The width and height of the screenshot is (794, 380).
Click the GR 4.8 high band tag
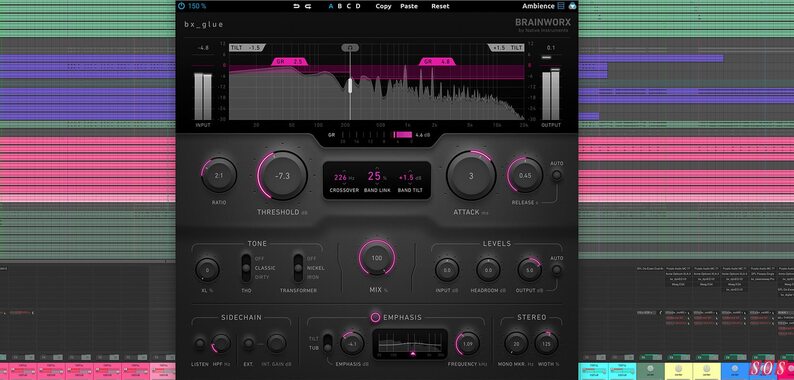[437, 61]
